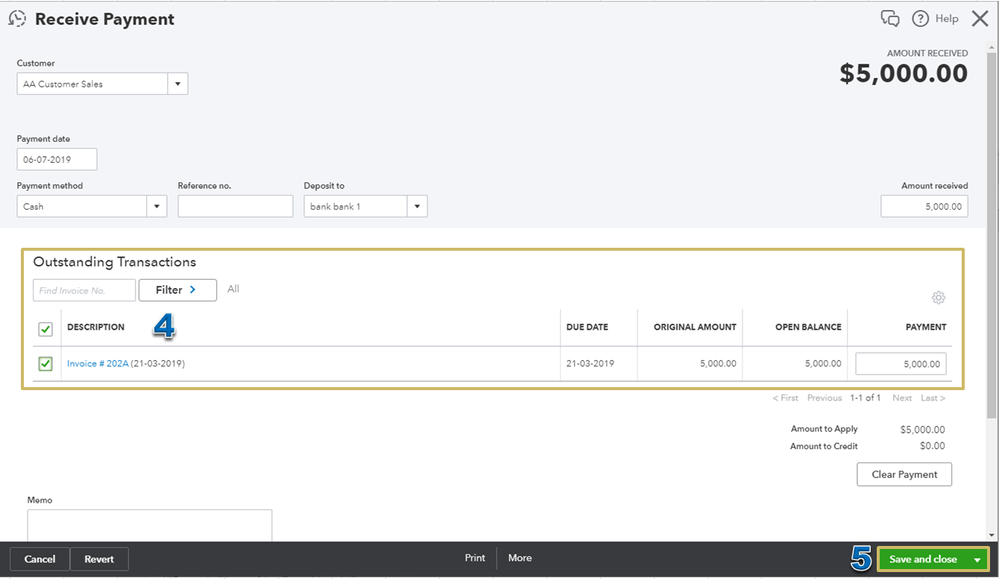The width and height of the screenshot is (999, 579).
Task: Click the DUE DATE column header
Action: point(587,327)
